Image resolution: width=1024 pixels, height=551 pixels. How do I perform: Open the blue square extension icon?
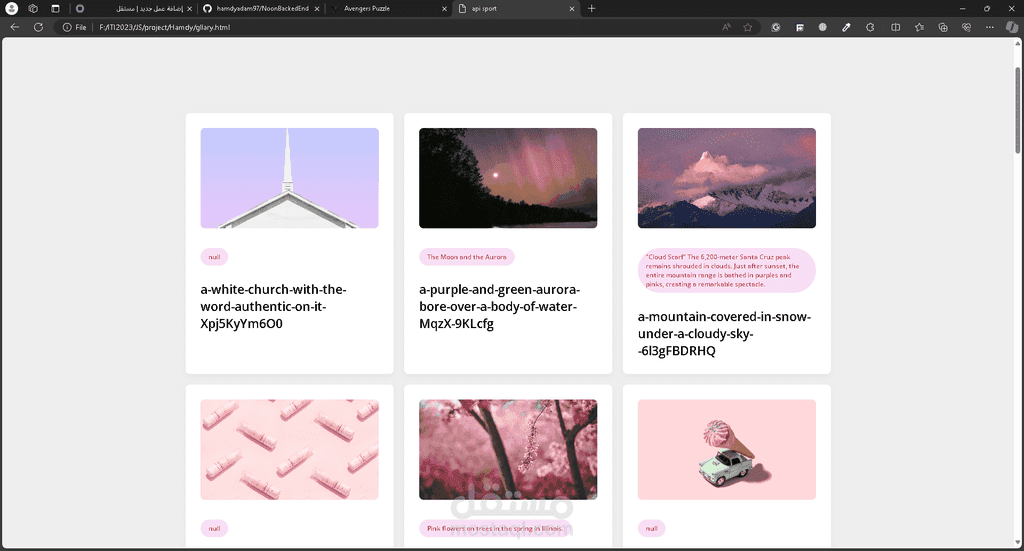799,27
